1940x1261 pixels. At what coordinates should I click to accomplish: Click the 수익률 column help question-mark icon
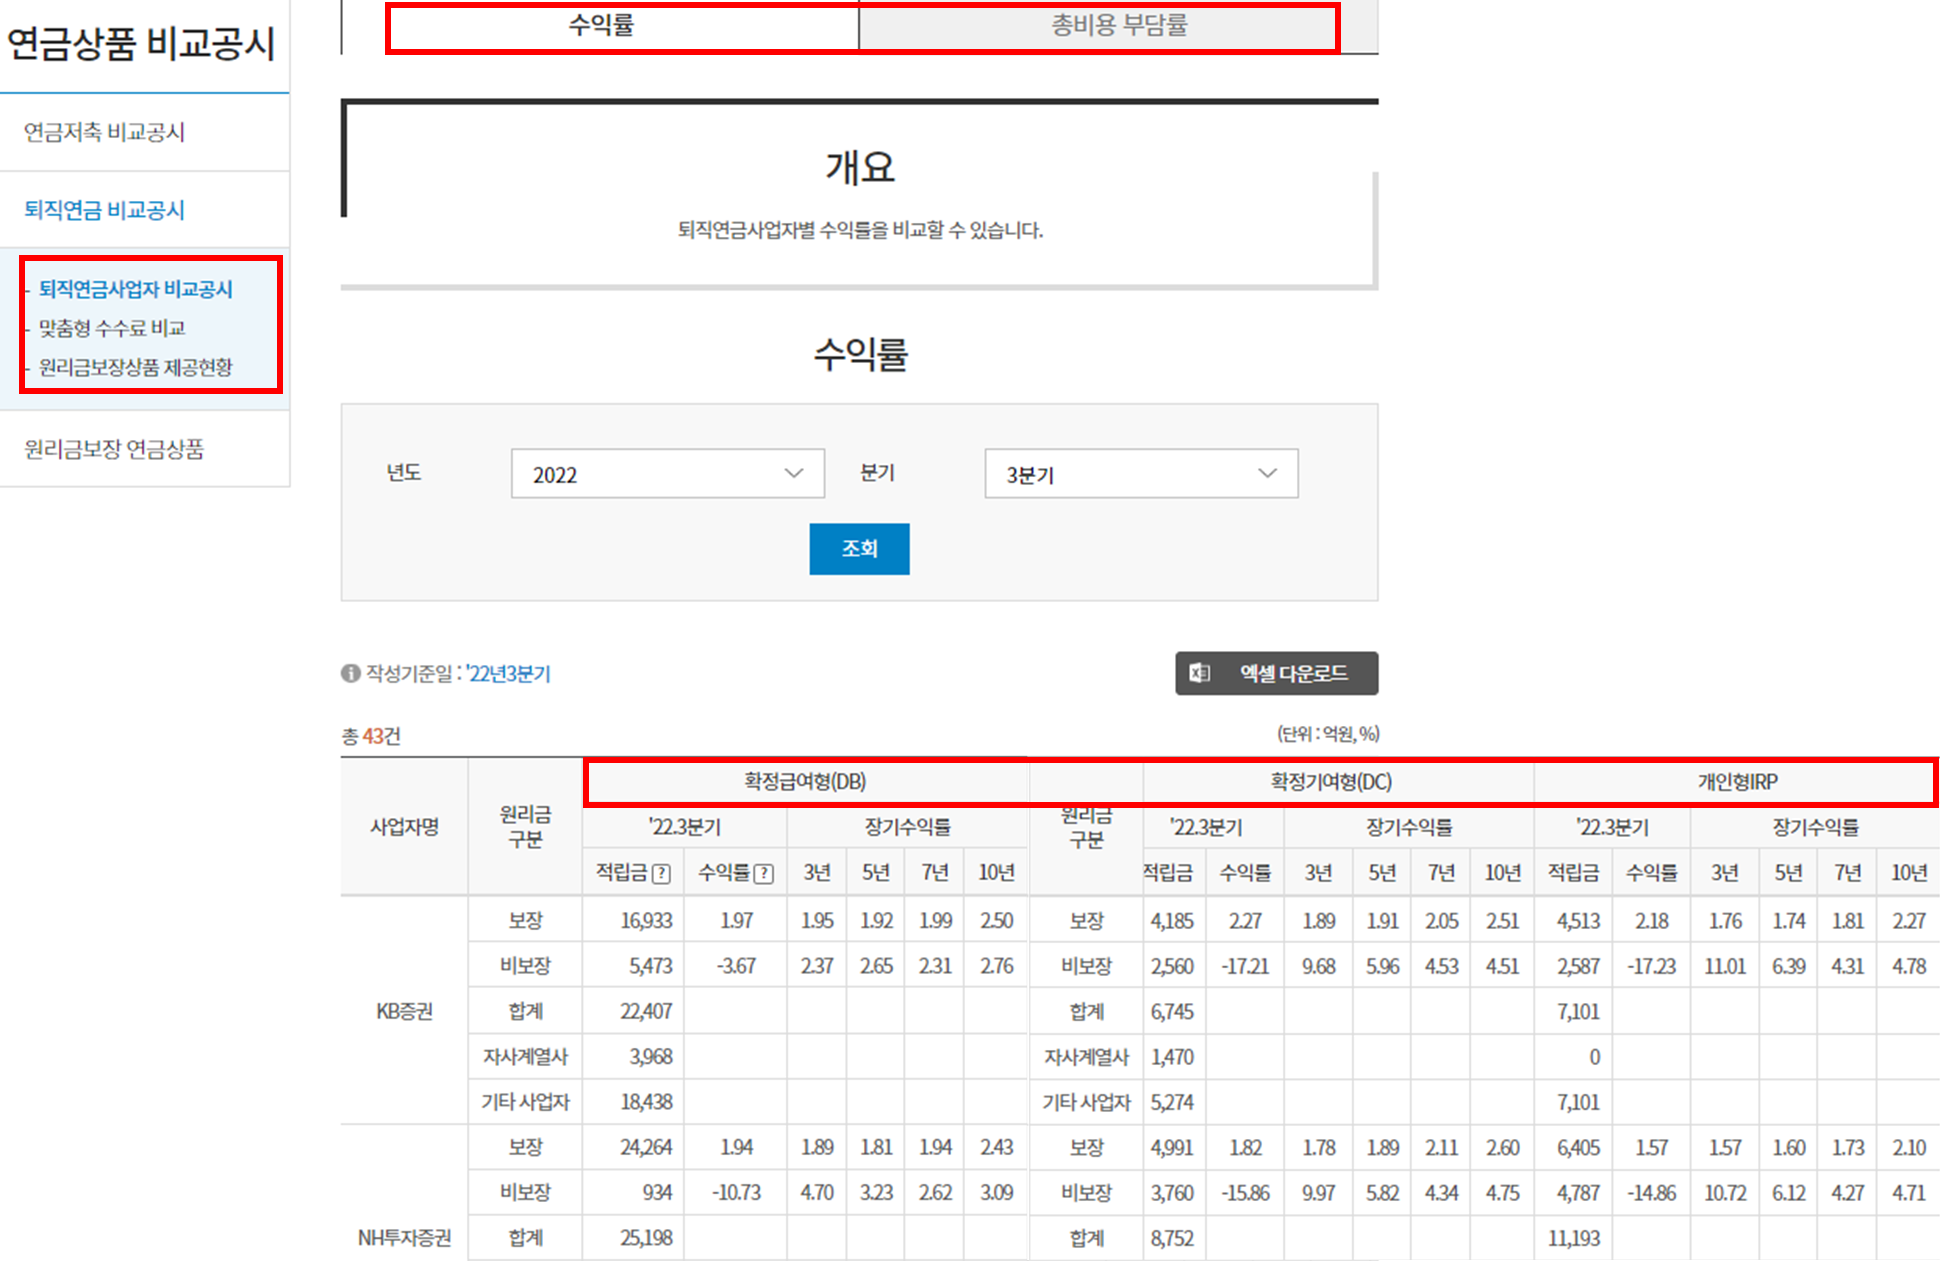764,874
